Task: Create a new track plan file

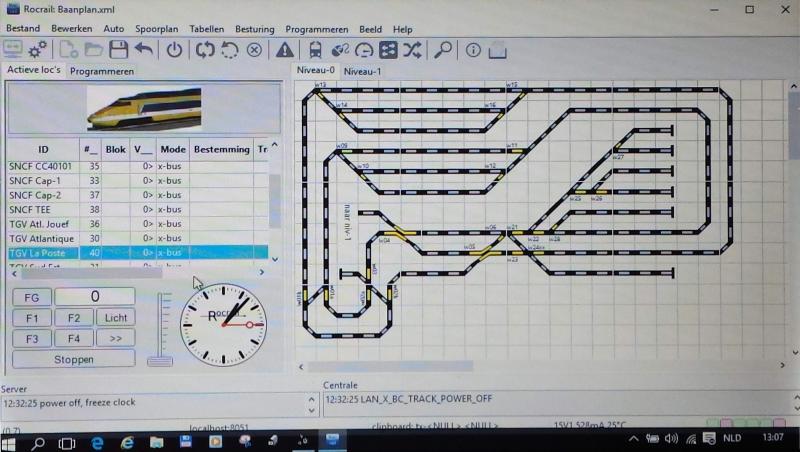Action: point(68,49)
